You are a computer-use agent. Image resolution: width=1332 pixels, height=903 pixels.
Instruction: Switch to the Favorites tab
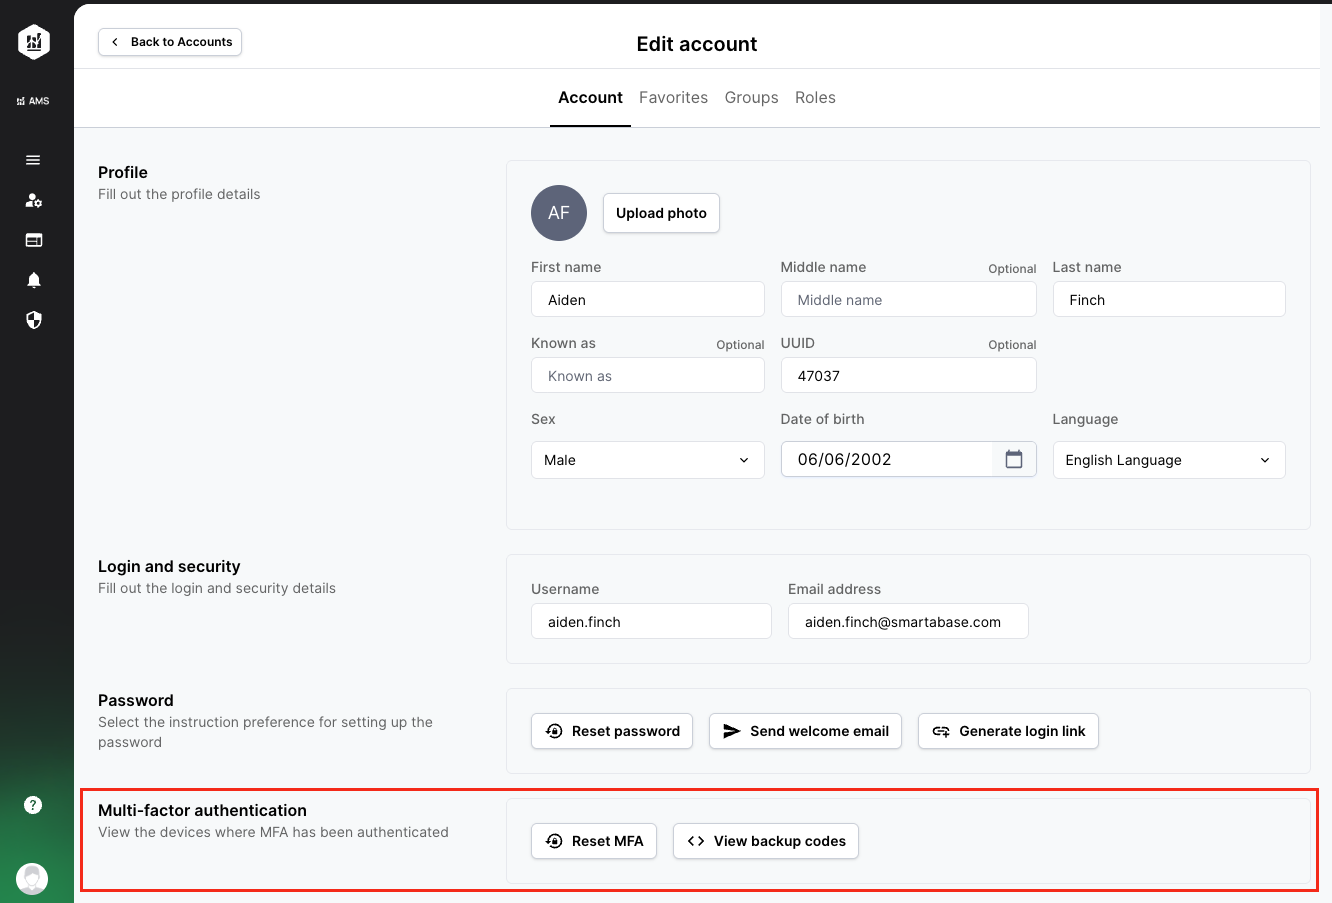click(x=673, y=98)
